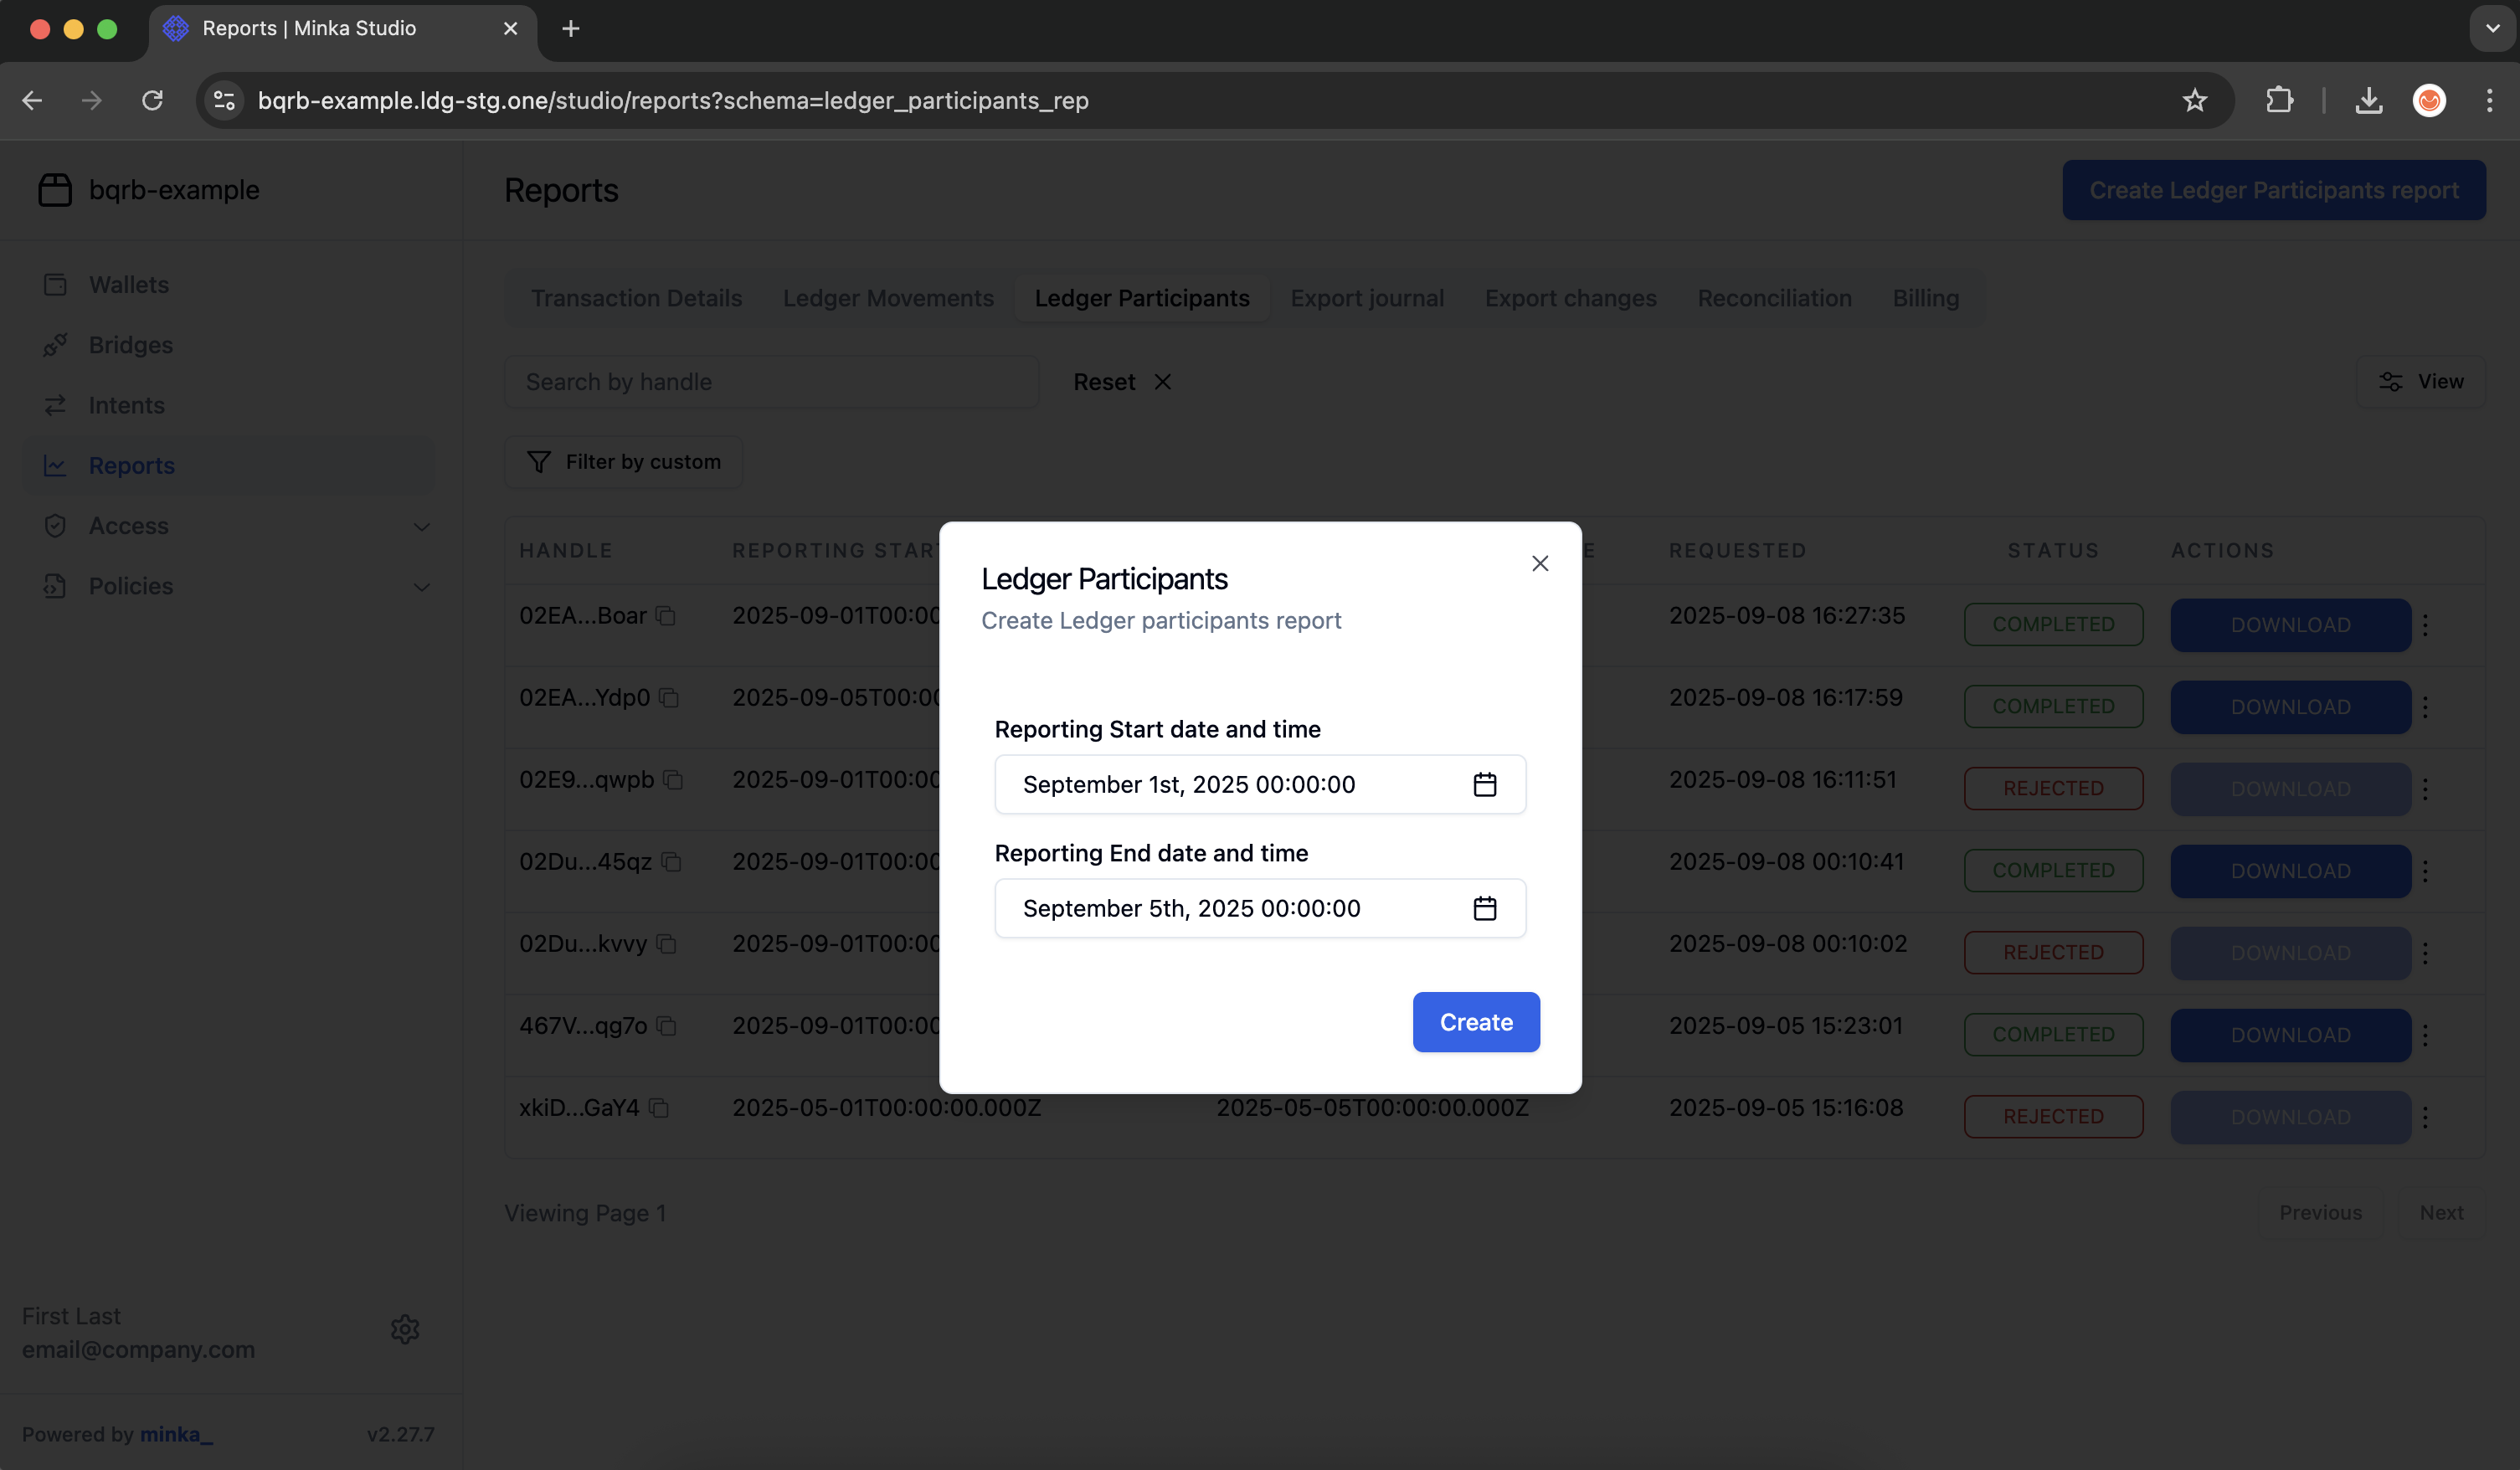Open three-dot actions menu for first row

tap(2425, 625)
